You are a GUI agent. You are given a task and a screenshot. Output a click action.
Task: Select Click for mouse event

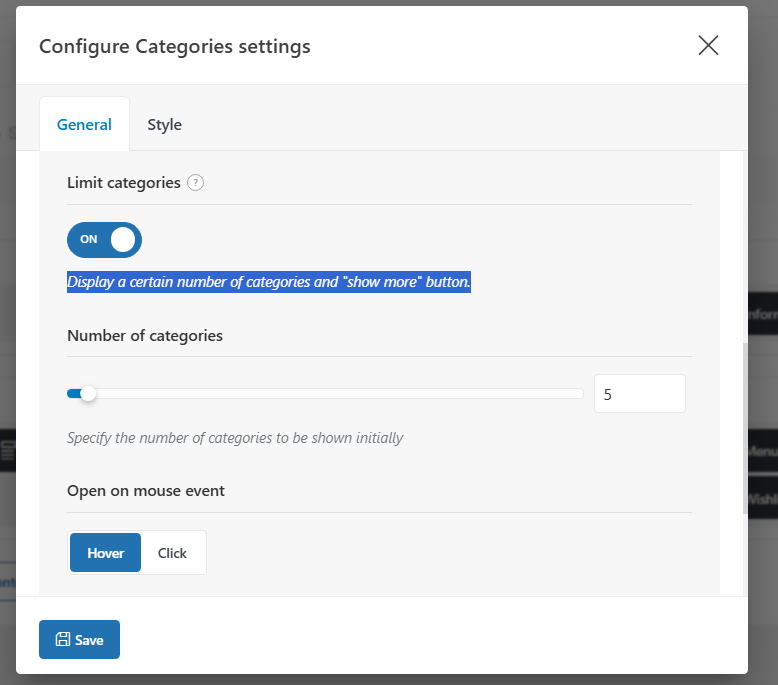click(172, 553)
